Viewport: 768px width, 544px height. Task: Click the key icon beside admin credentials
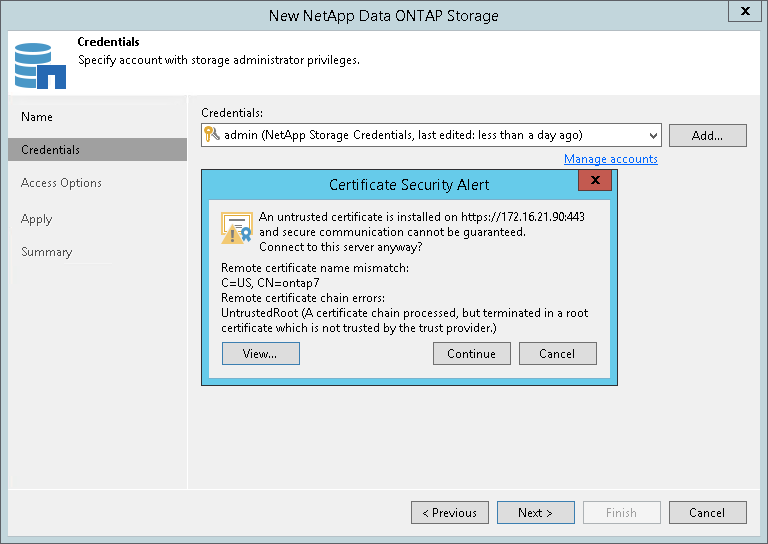coord(212,134)
